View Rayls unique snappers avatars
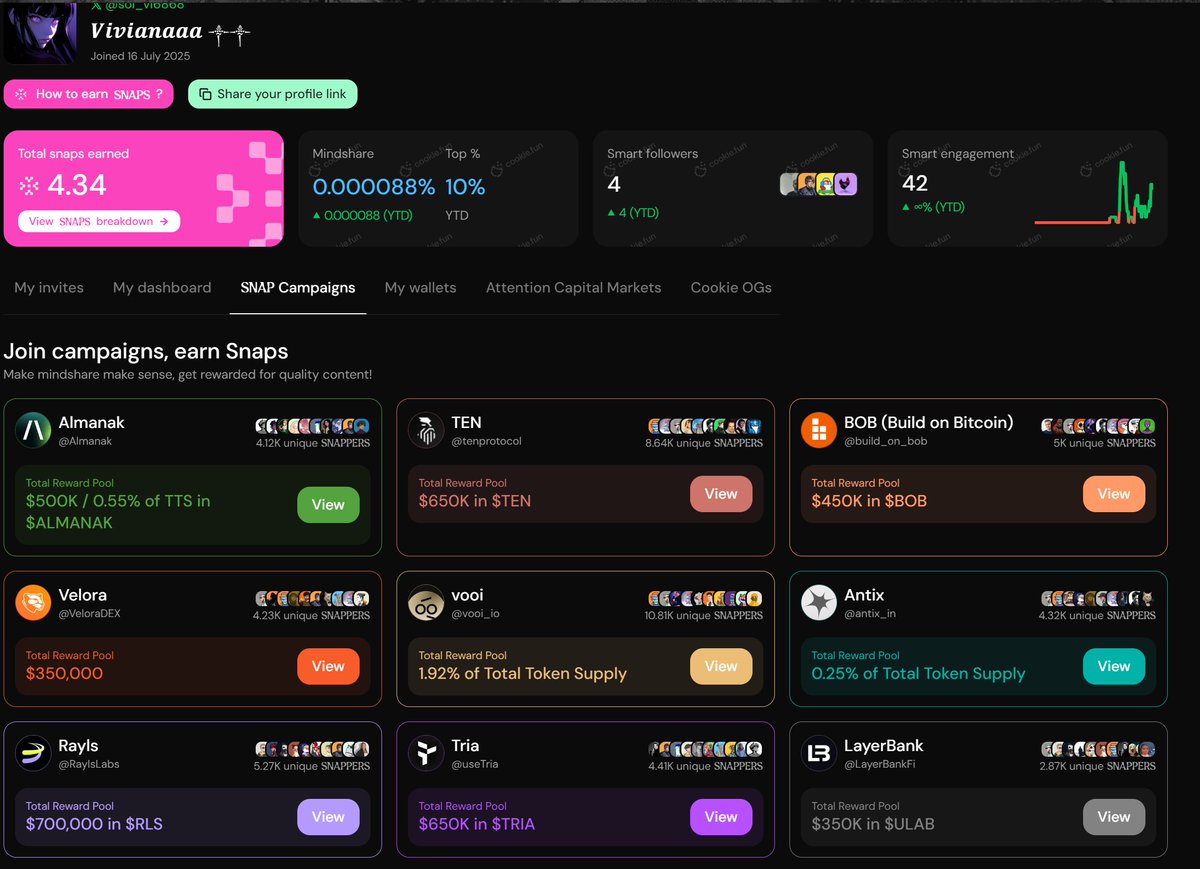 point(312,749)
